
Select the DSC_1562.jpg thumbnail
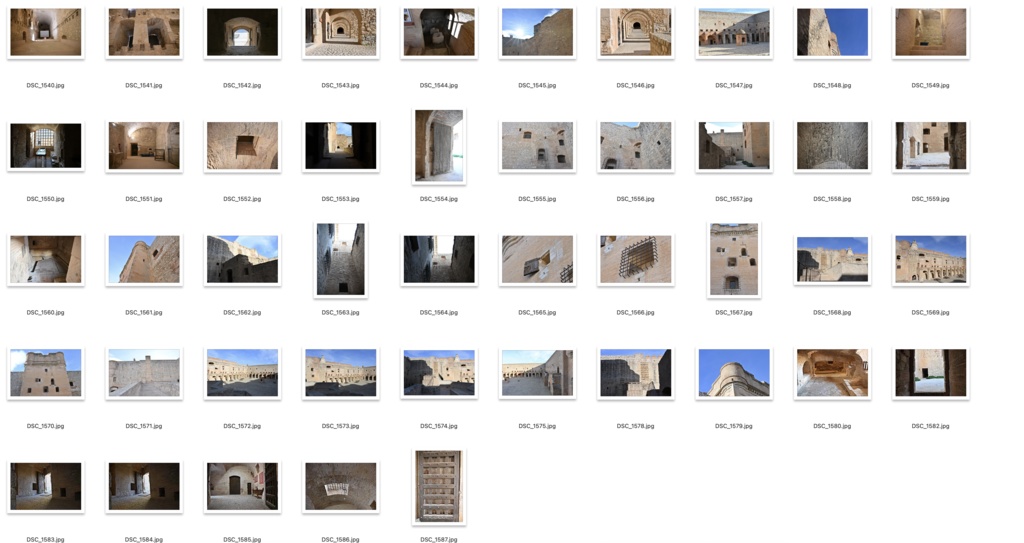coord(242,259)
